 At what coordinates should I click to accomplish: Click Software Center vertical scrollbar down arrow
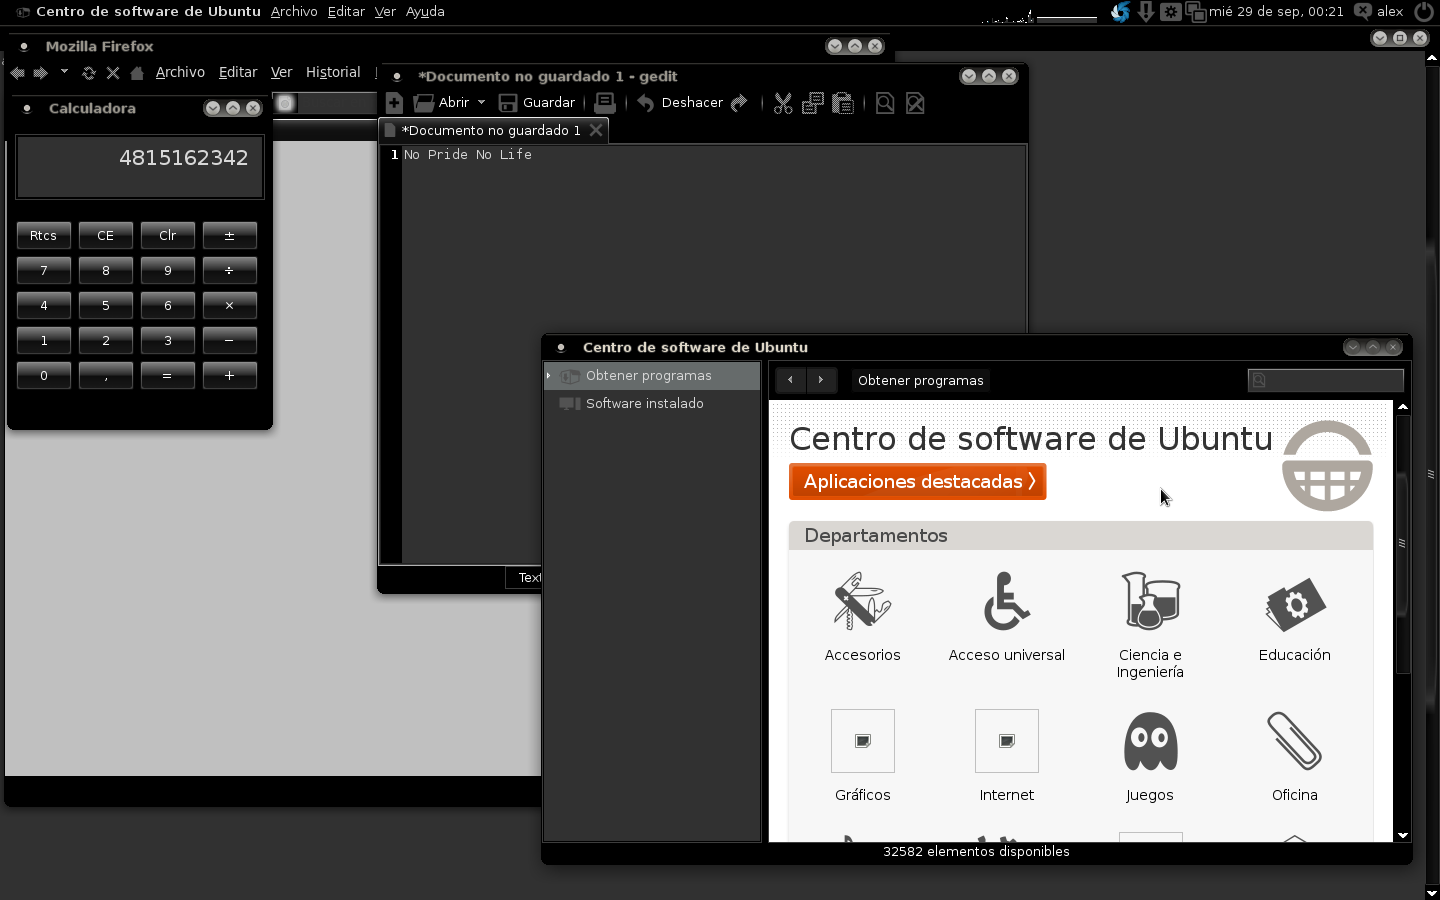point(1403,834)
